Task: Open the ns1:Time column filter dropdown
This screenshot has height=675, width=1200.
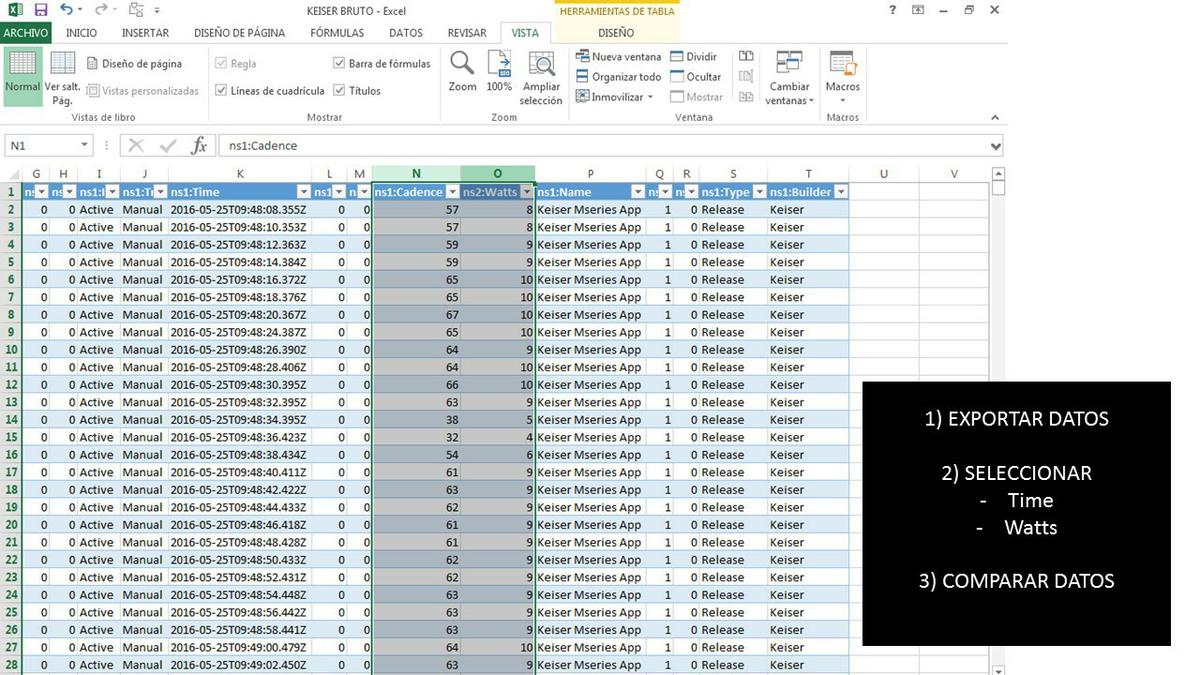Action: coord(304,192)
